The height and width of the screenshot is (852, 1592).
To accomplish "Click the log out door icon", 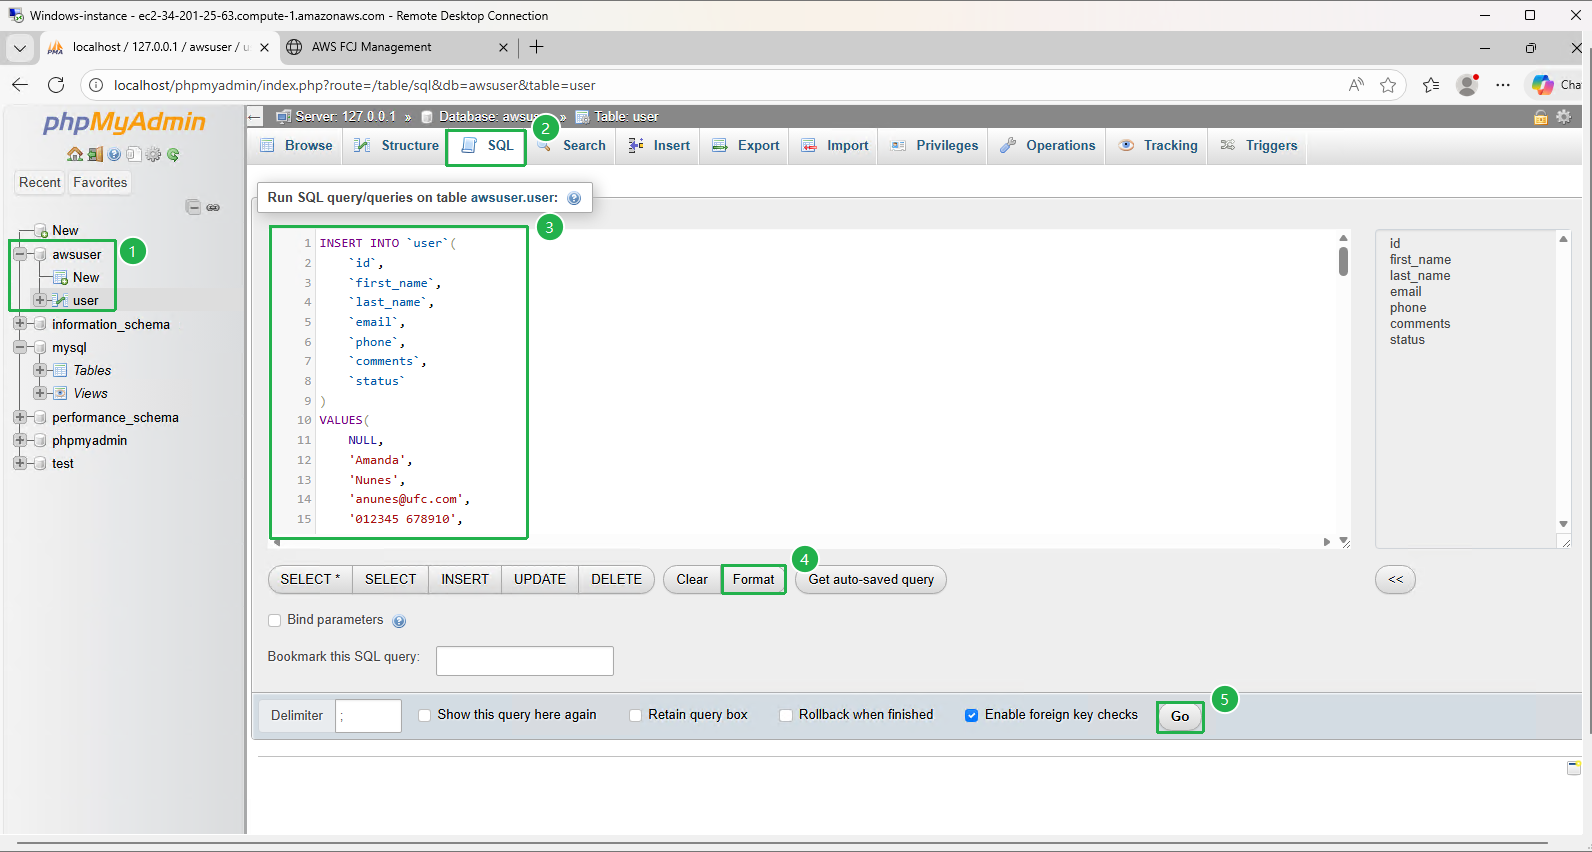I will pos(94,154).
